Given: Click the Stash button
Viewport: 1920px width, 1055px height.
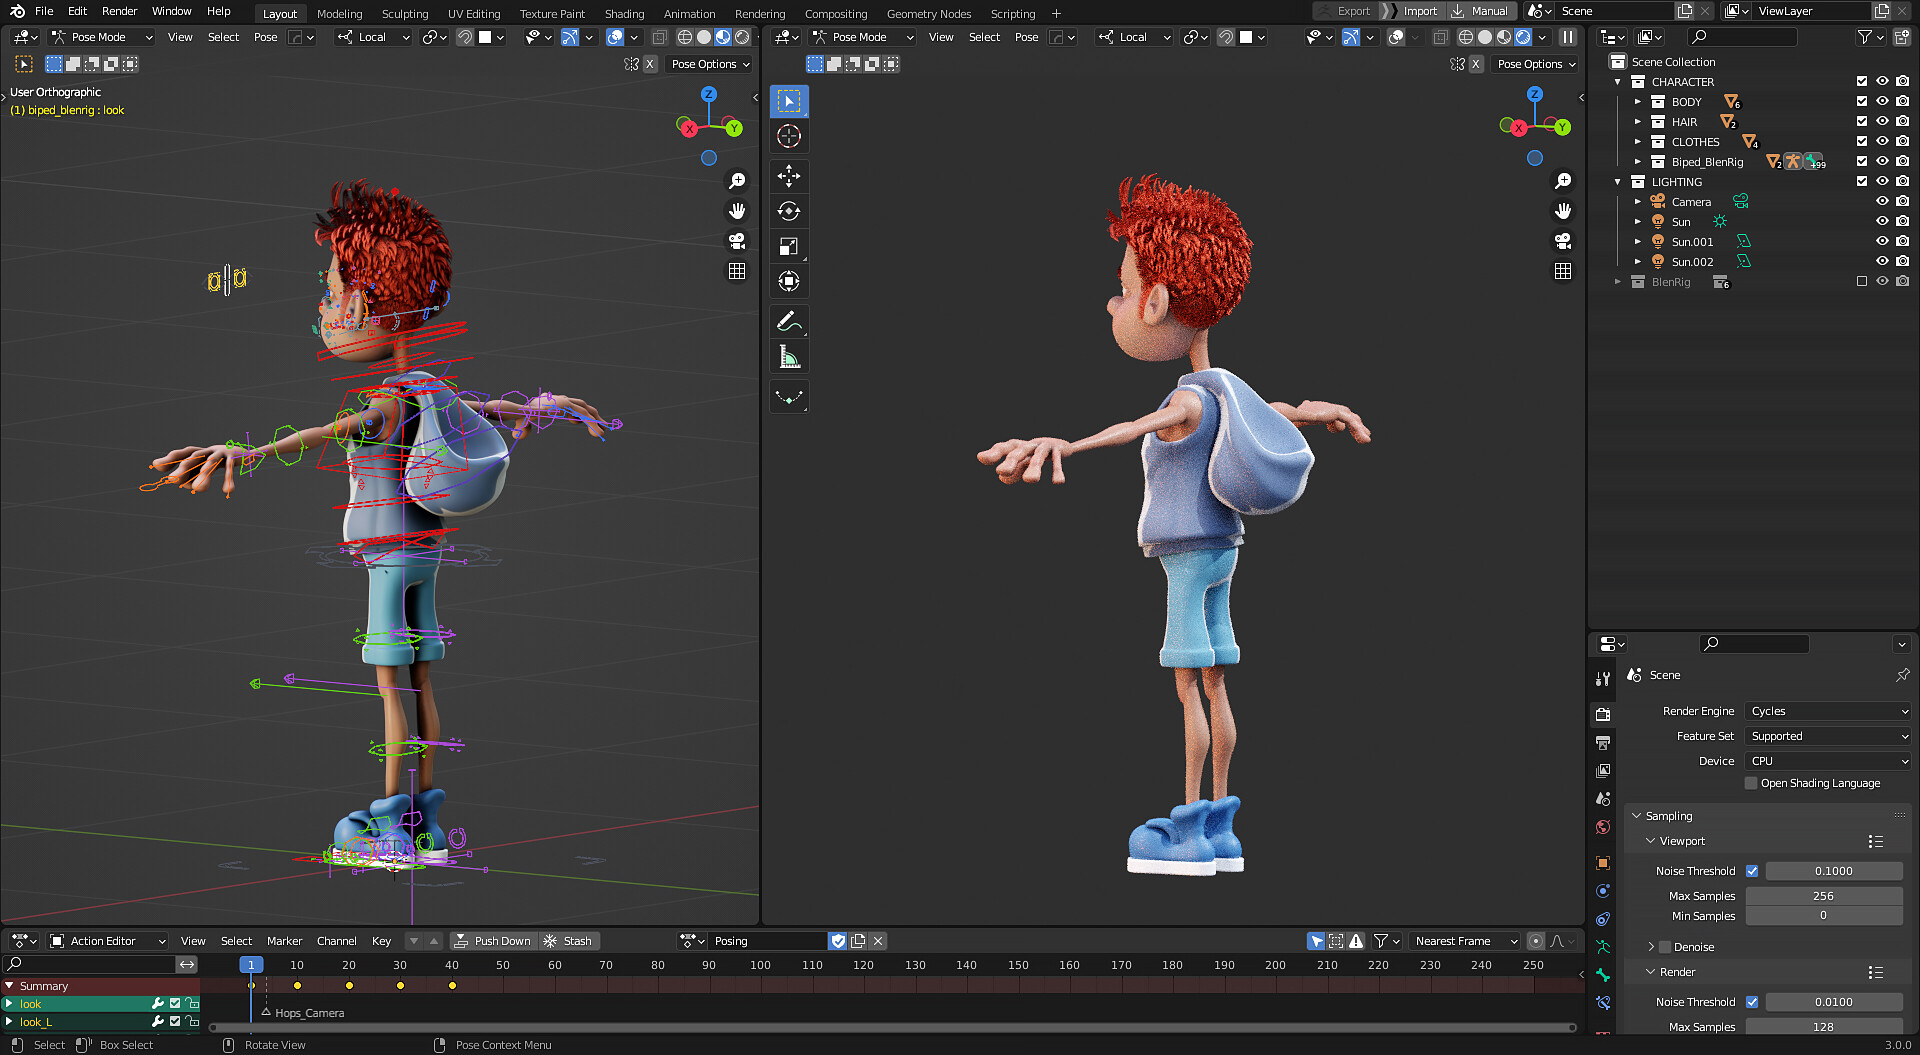Looking at the screenshot, I should (569, 941).
